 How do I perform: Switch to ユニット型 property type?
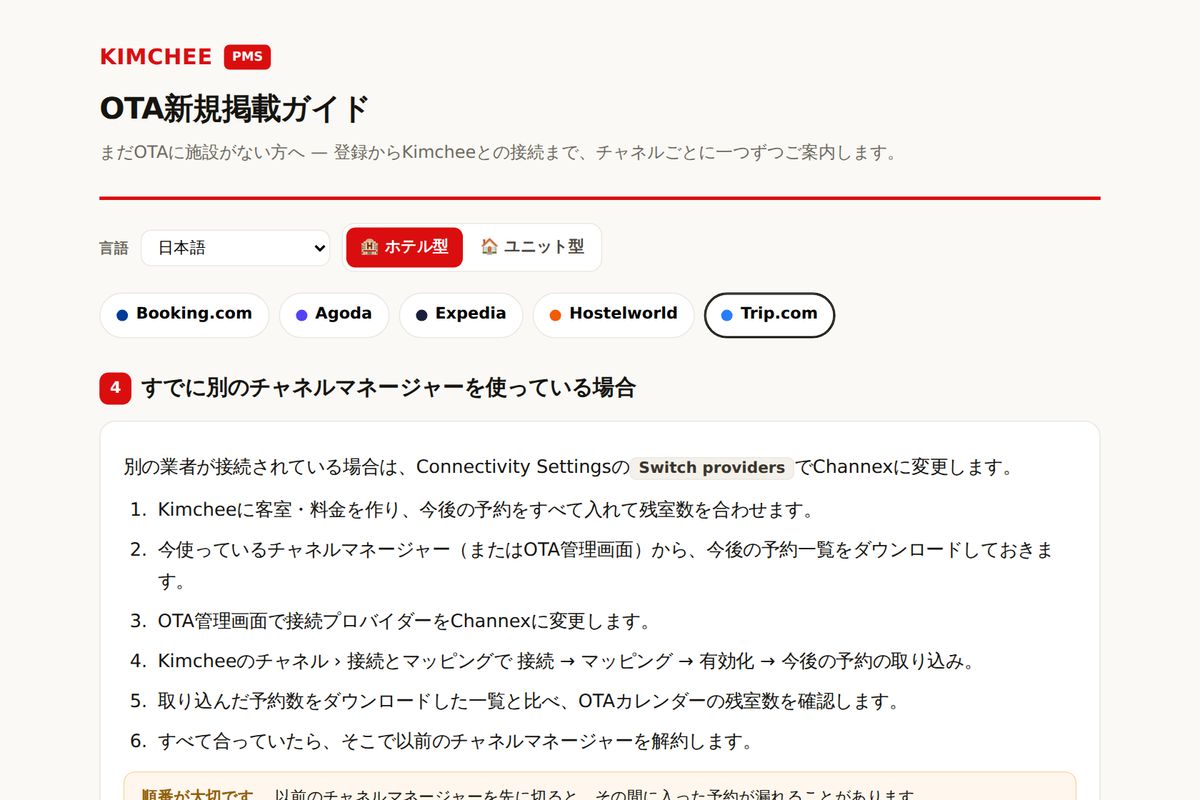pyautogui.click(x=532, y=247)
